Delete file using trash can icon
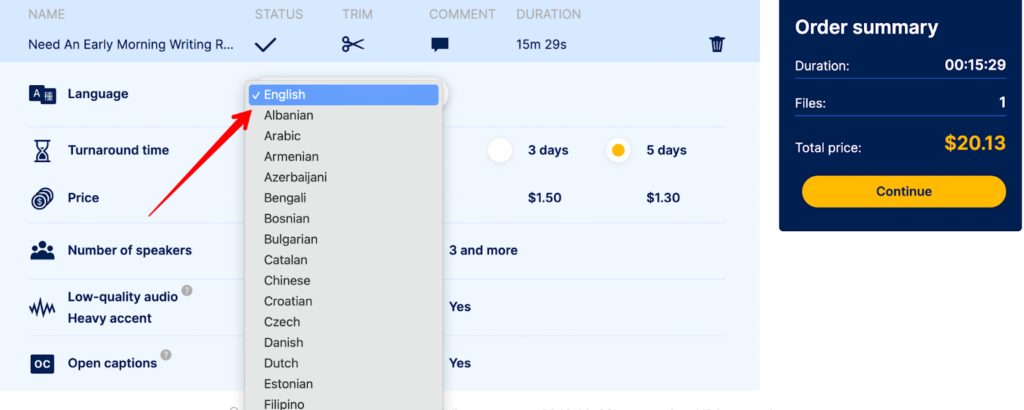The height and width of the screenshot is (410, 1024). coord(717,44)
